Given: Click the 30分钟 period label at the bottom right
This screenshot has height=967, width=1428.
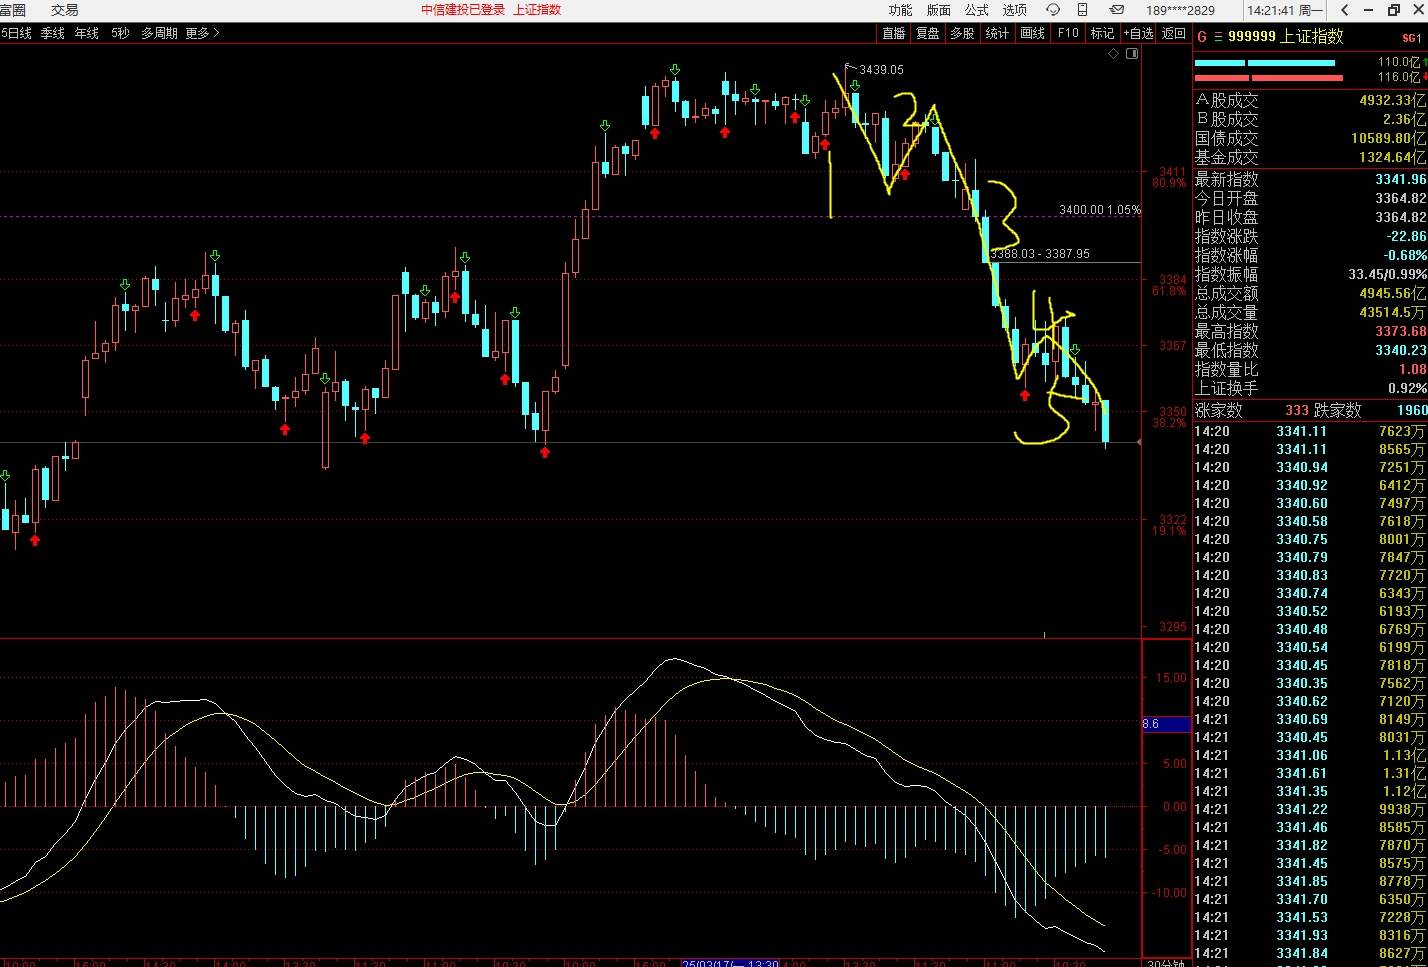Looking at the screenshot, I should pyautogui.click(x=1166, y=963).
